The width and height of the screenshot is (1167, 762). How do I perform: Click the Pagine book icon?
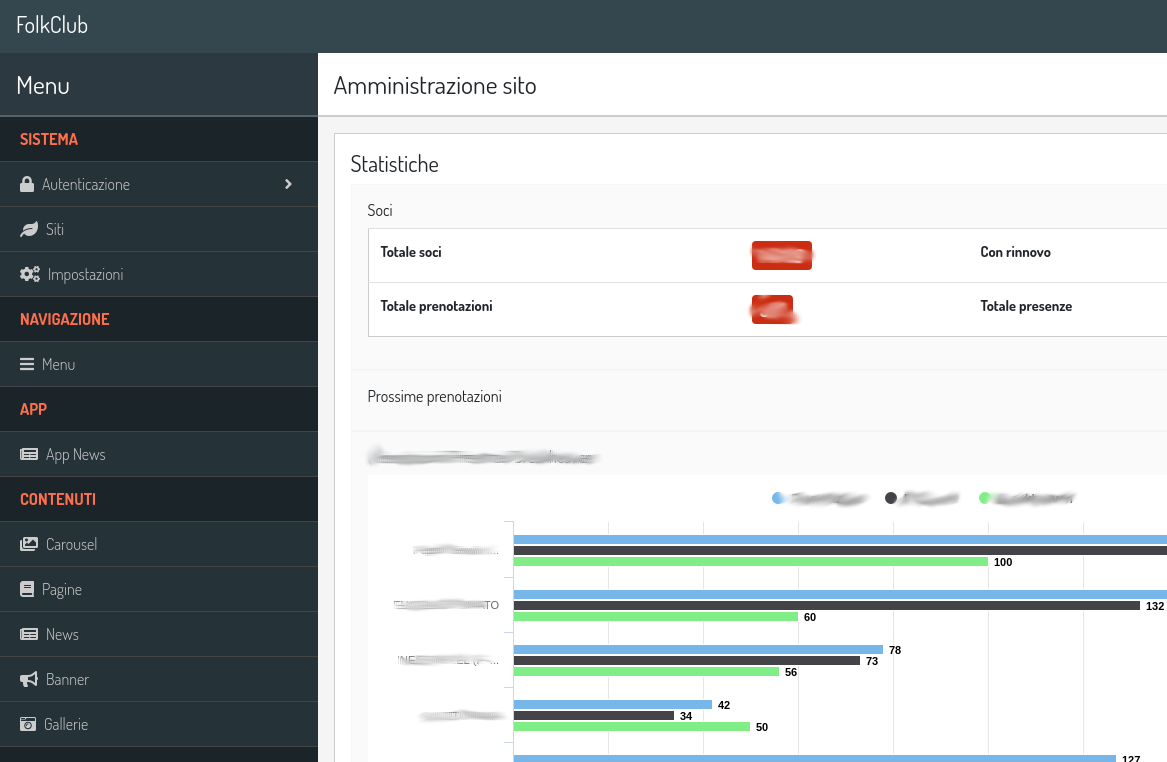click(28, 590)
